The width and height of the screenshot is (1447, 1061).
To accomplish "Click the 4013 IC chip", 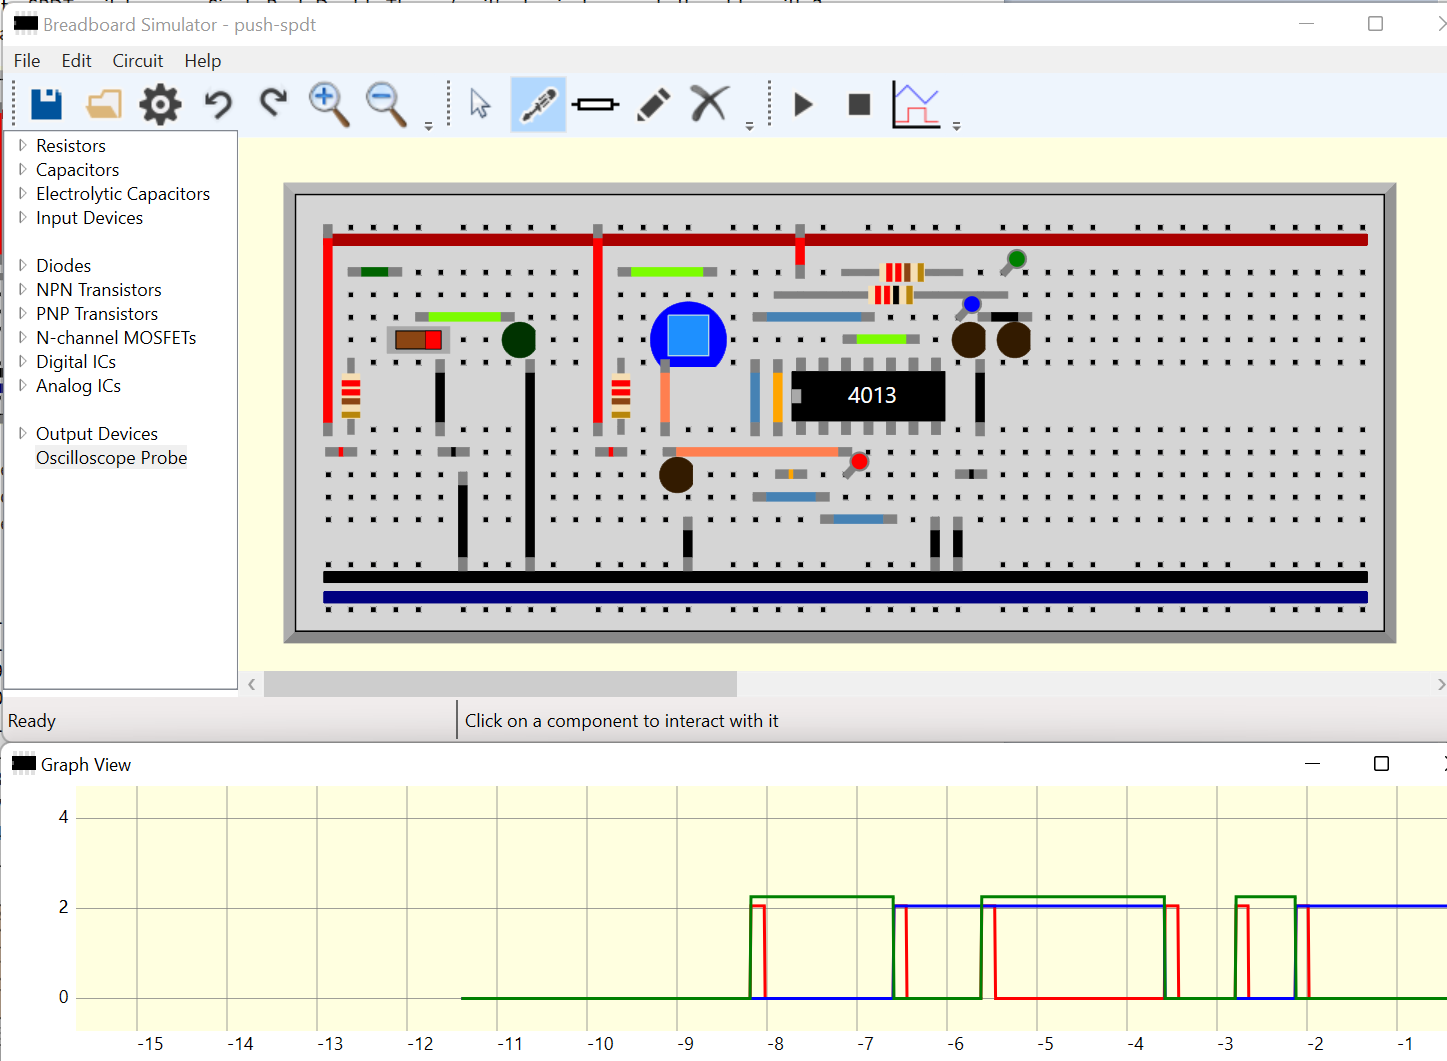I will click(868, 396).
